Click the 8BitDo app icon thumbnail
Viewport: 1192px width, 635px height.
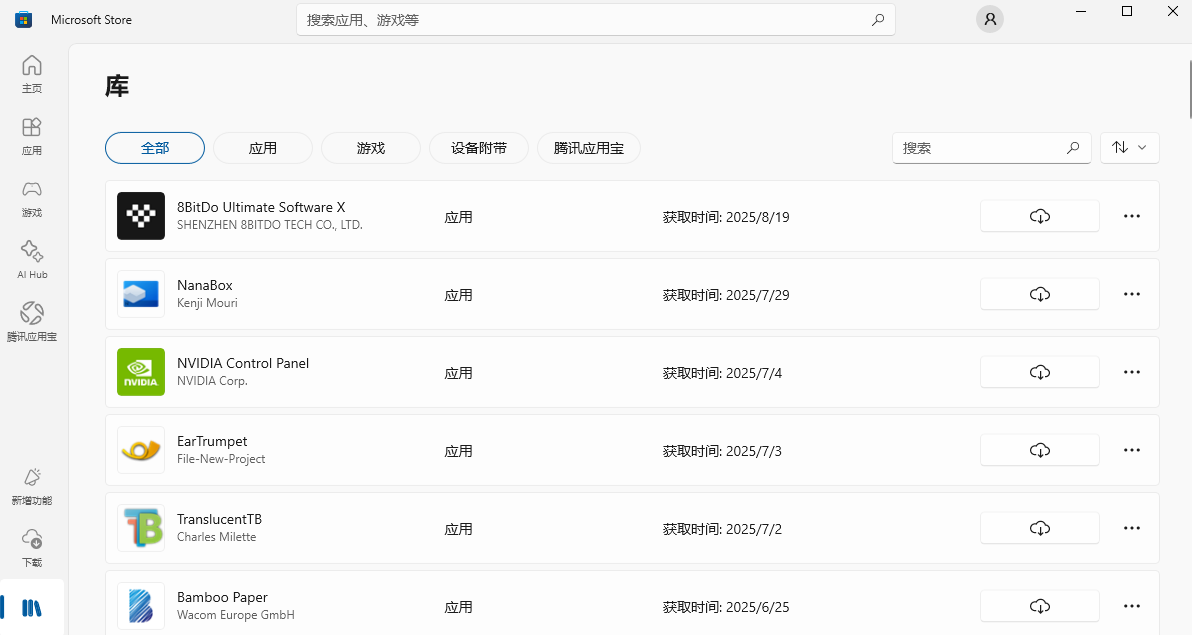141,216
